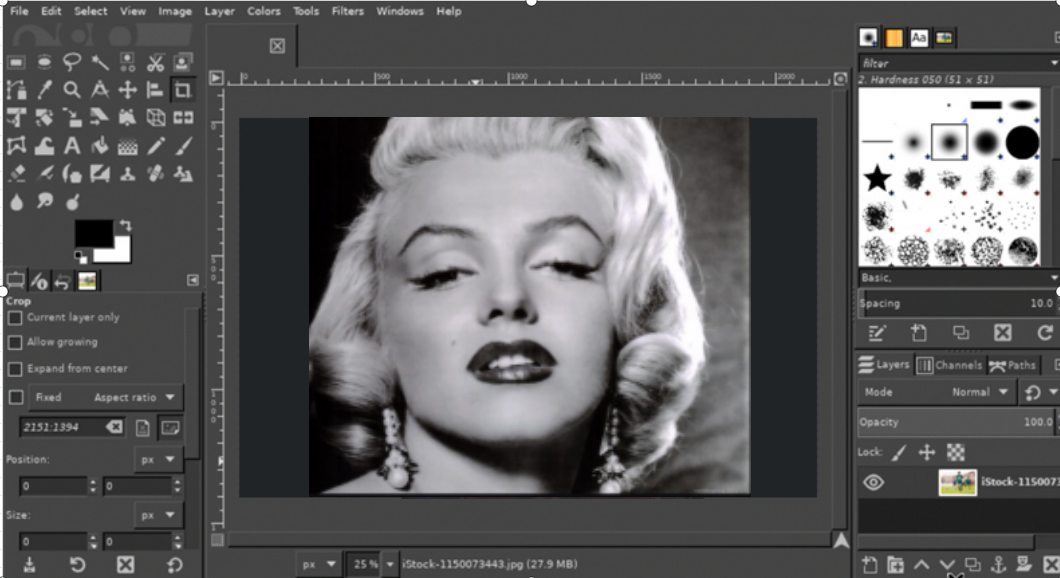This screenshot has height=578, width=1060.
Task: Click the black foreground color swatch
Action: tap(92, 233)
